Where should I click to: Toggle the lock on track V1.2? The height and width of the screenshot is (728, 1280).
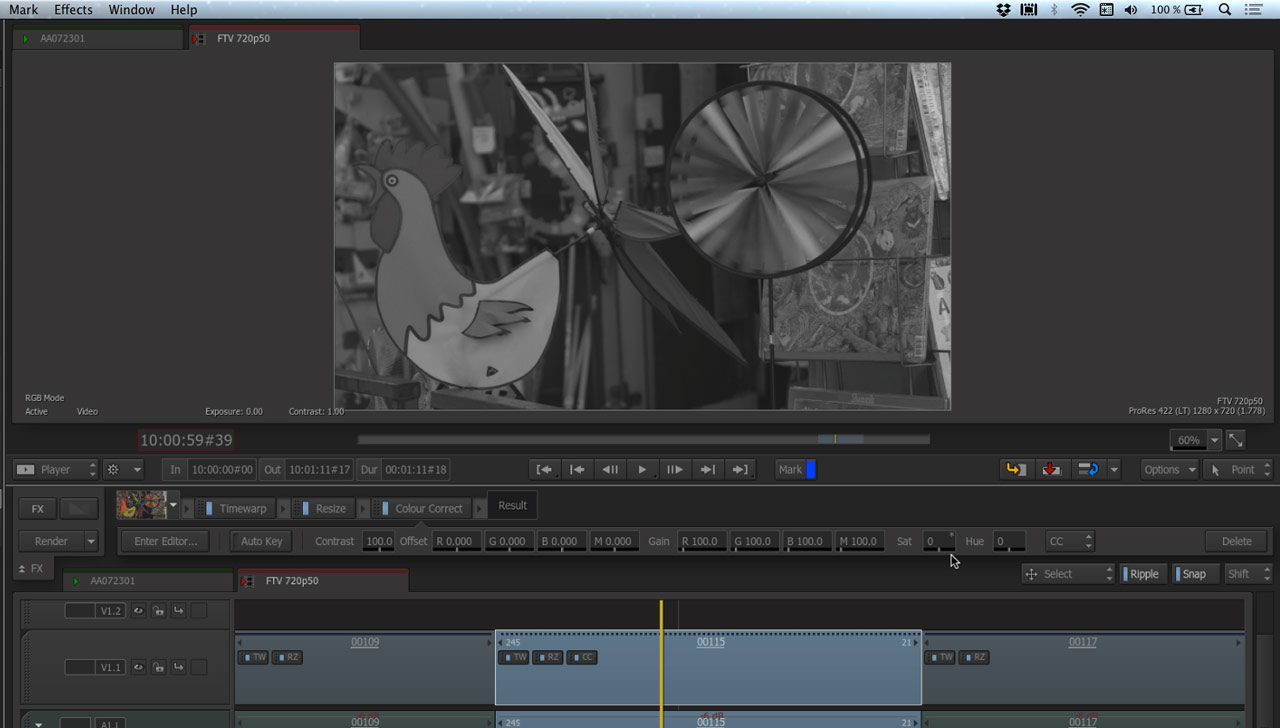click(159, 611)
